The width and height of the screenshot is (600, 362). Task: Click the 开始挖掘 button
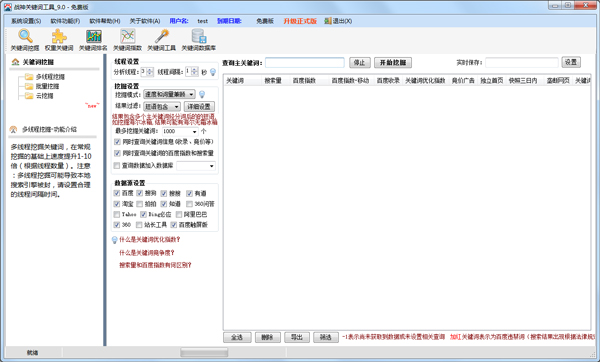tap(393, 63)
